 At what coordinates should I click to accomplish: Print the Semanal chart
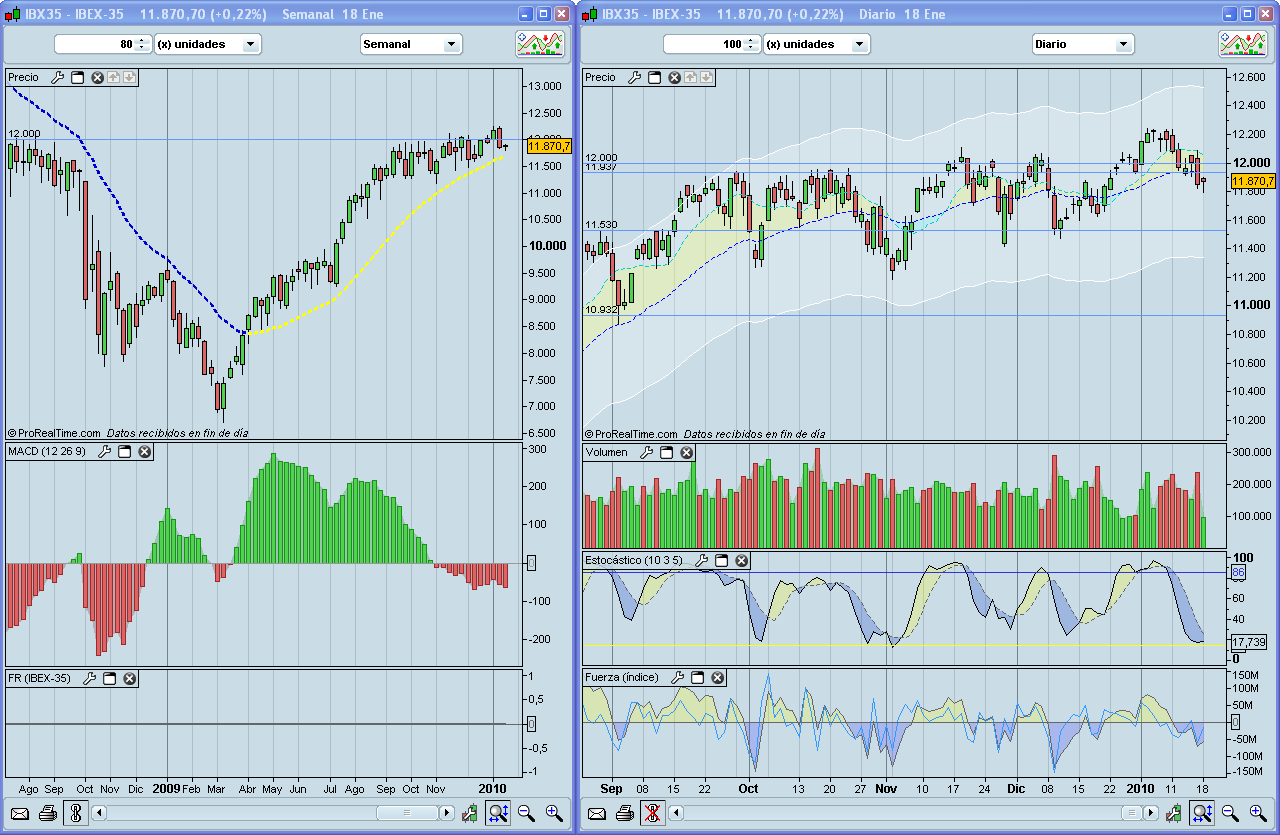click(48, 813)
